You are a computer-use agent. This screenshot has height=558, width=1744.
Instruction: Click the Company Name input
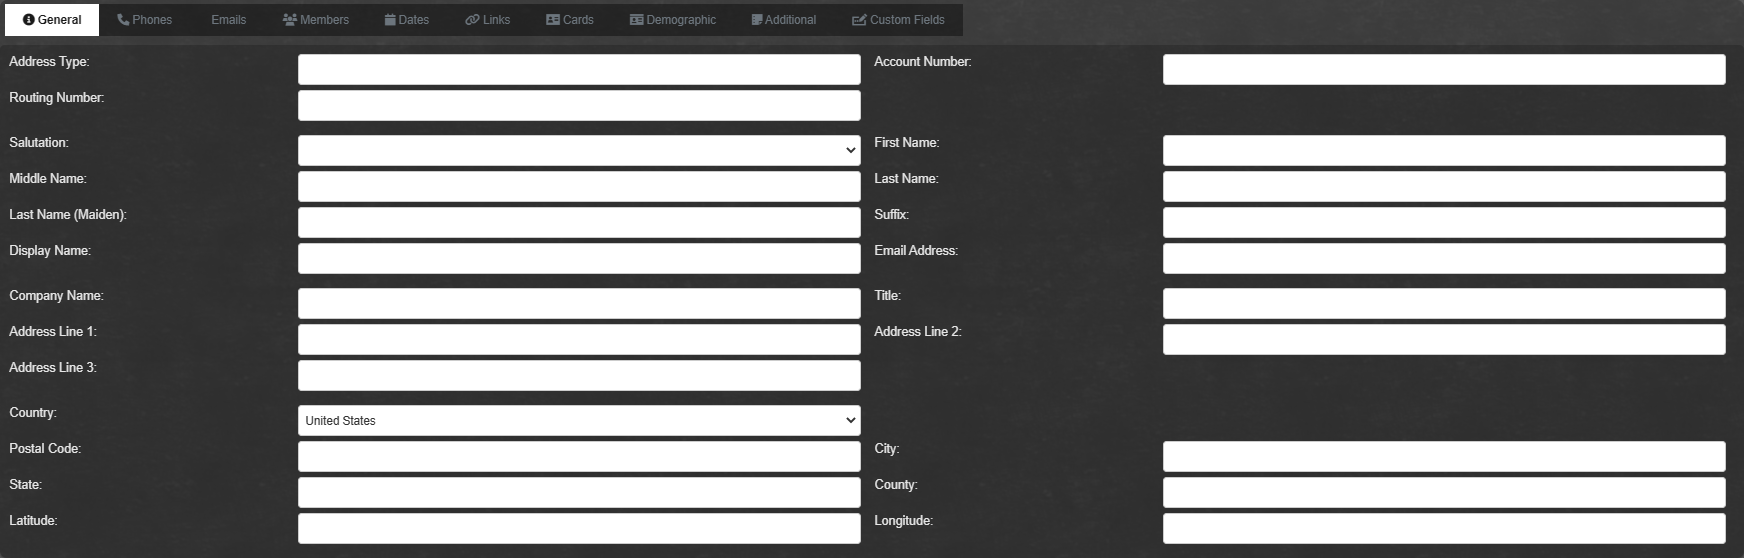click(x=579, y=303)
